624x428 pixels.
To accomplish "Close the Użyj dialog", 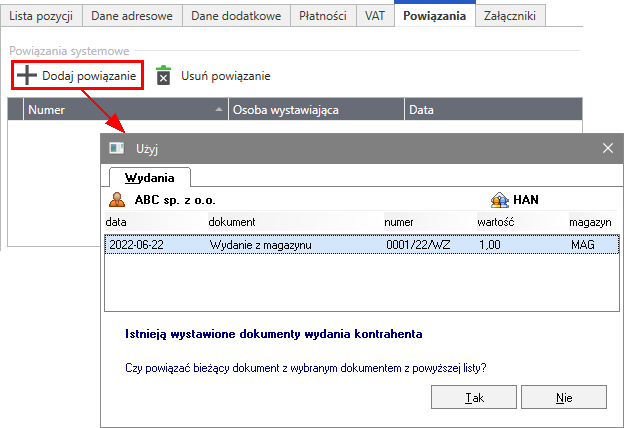I will pyautogui.click(x=606, y=148).
